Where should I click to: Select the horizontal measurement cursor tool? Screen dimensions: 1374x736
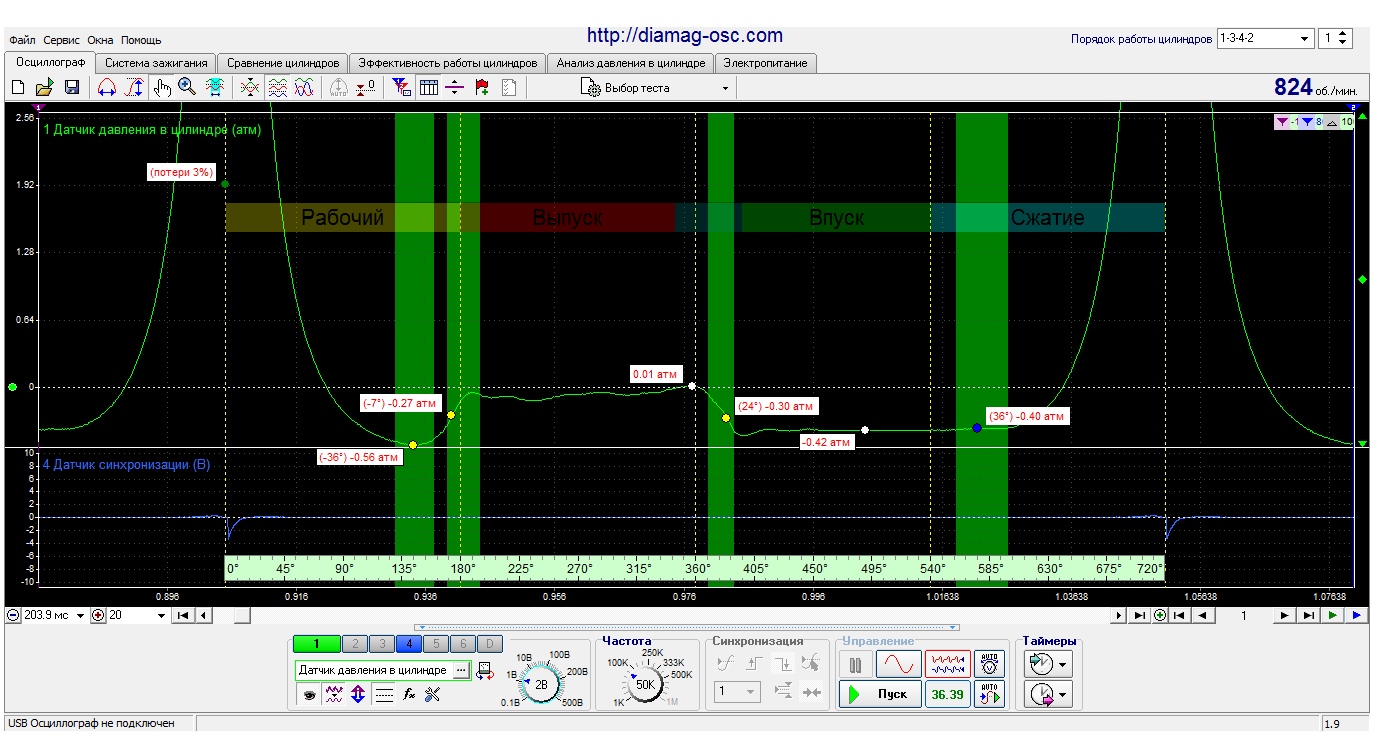107,88
